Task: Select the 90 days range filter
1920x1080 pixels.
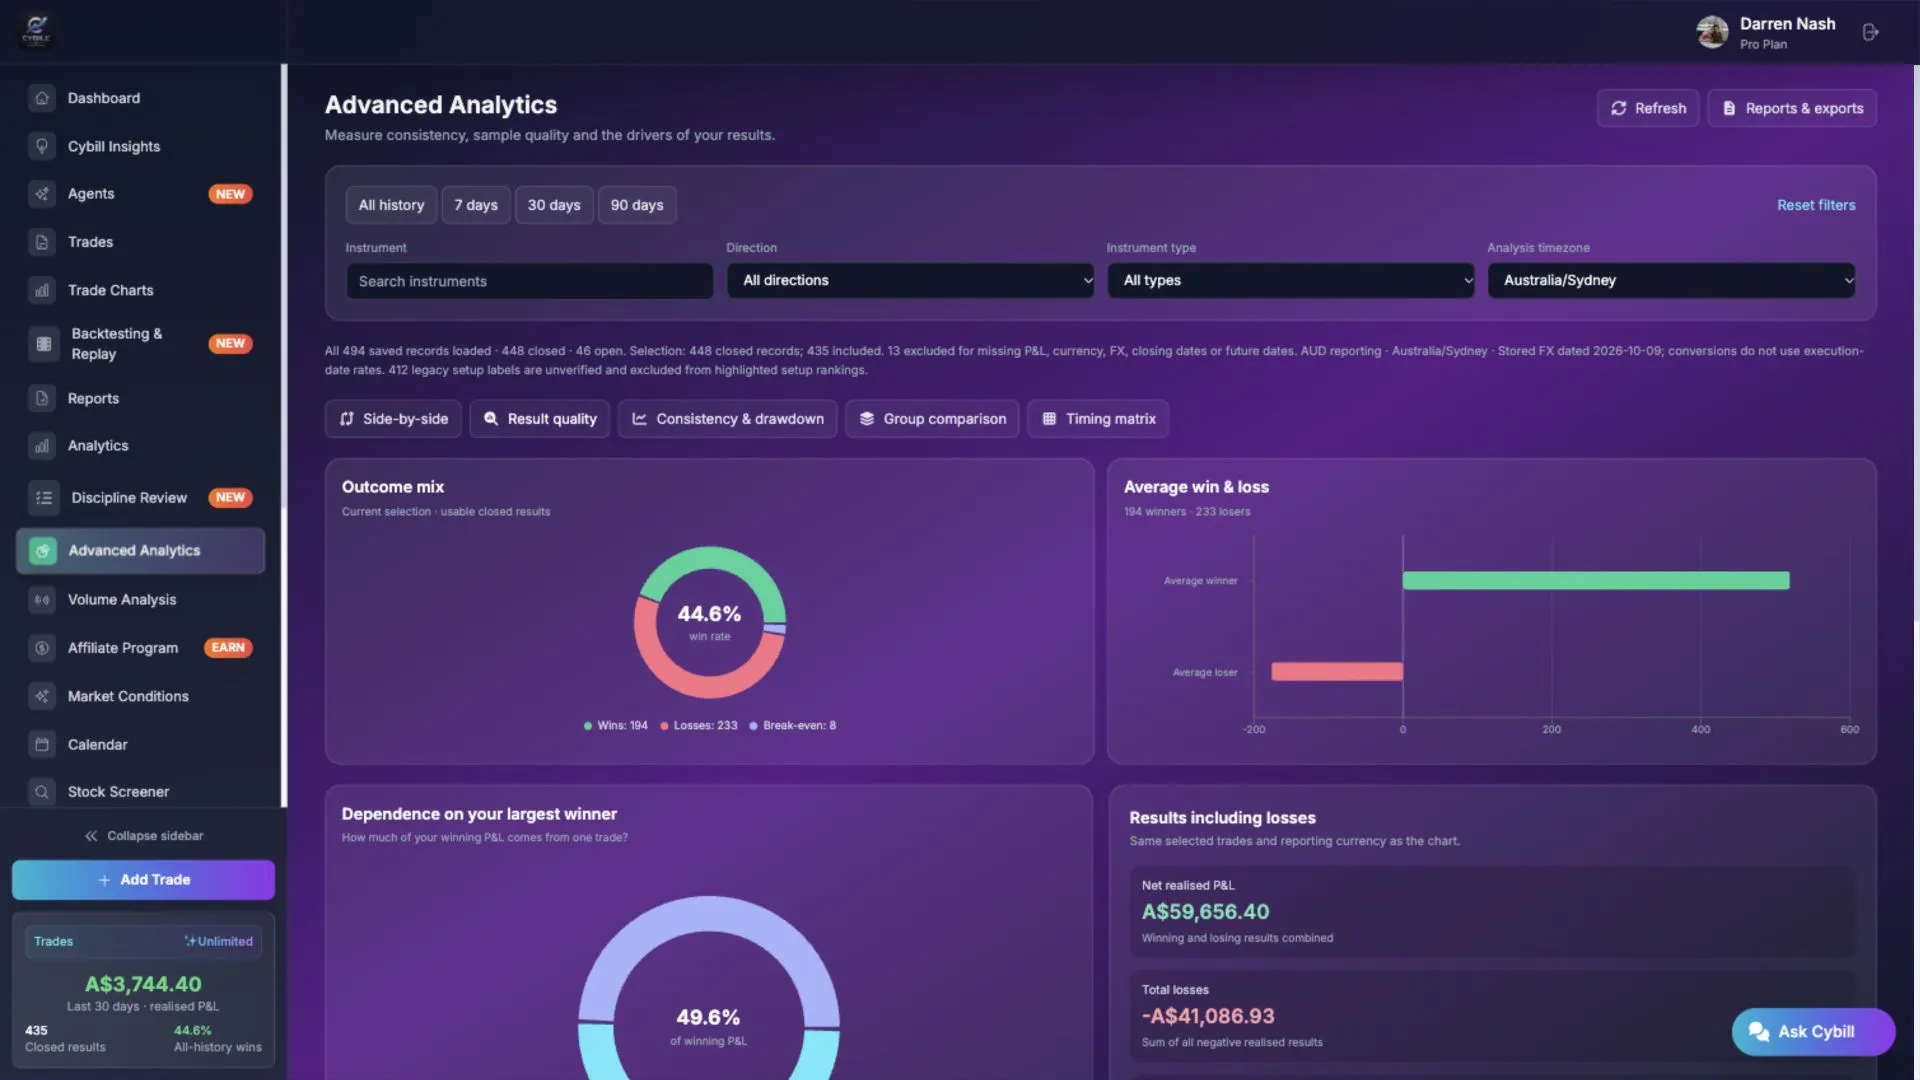Action: (x=637, y=205)
